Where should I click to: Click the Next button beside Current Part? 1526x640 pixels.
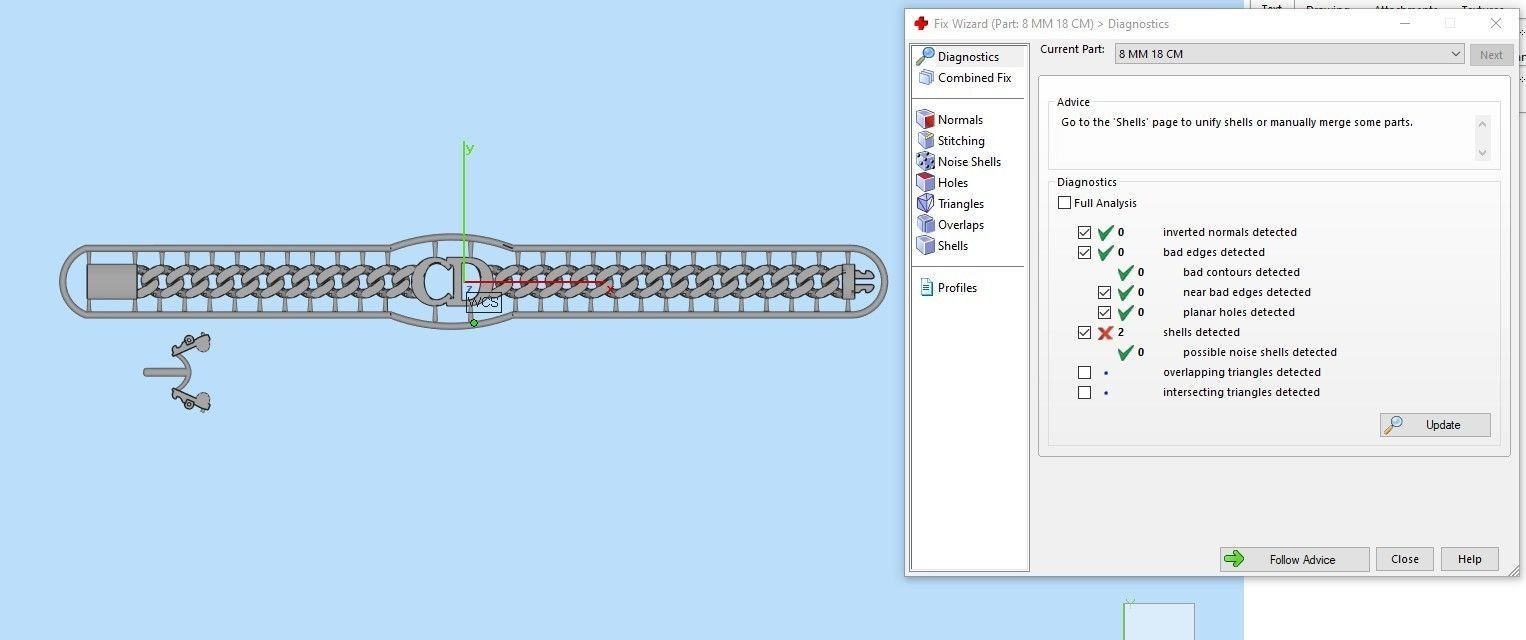pyautogui.click(x=1491, y=55)
